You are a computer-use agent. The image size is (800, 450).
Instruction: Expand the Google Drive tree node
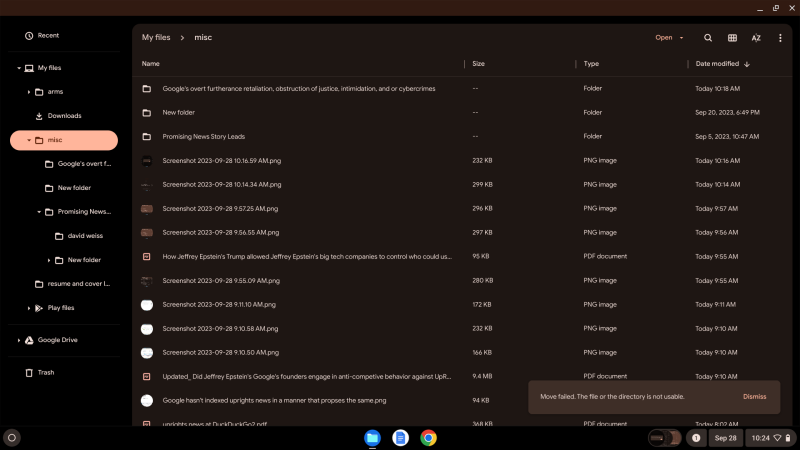[x=19, y=340]
